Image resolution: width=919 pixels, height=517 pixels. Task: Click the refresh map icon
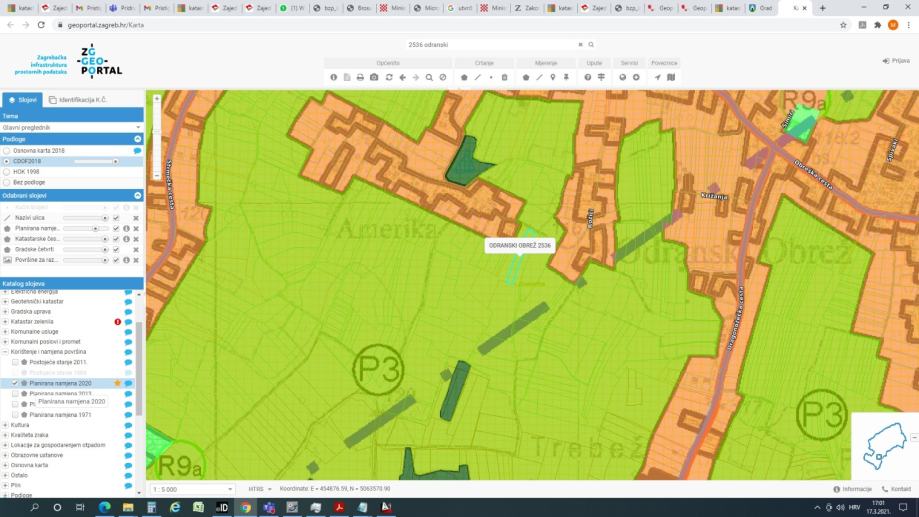[388, 77]
